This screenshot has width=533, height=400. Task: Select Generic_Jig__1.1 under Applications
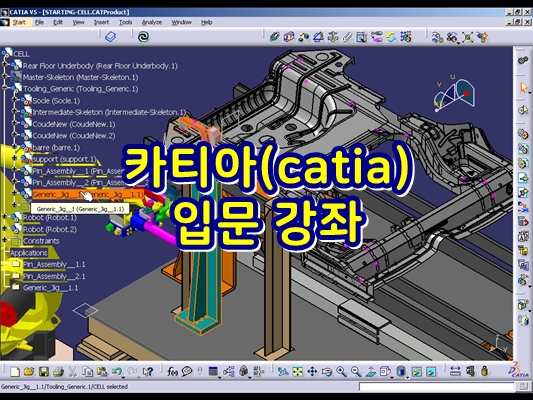coord(50,288)
